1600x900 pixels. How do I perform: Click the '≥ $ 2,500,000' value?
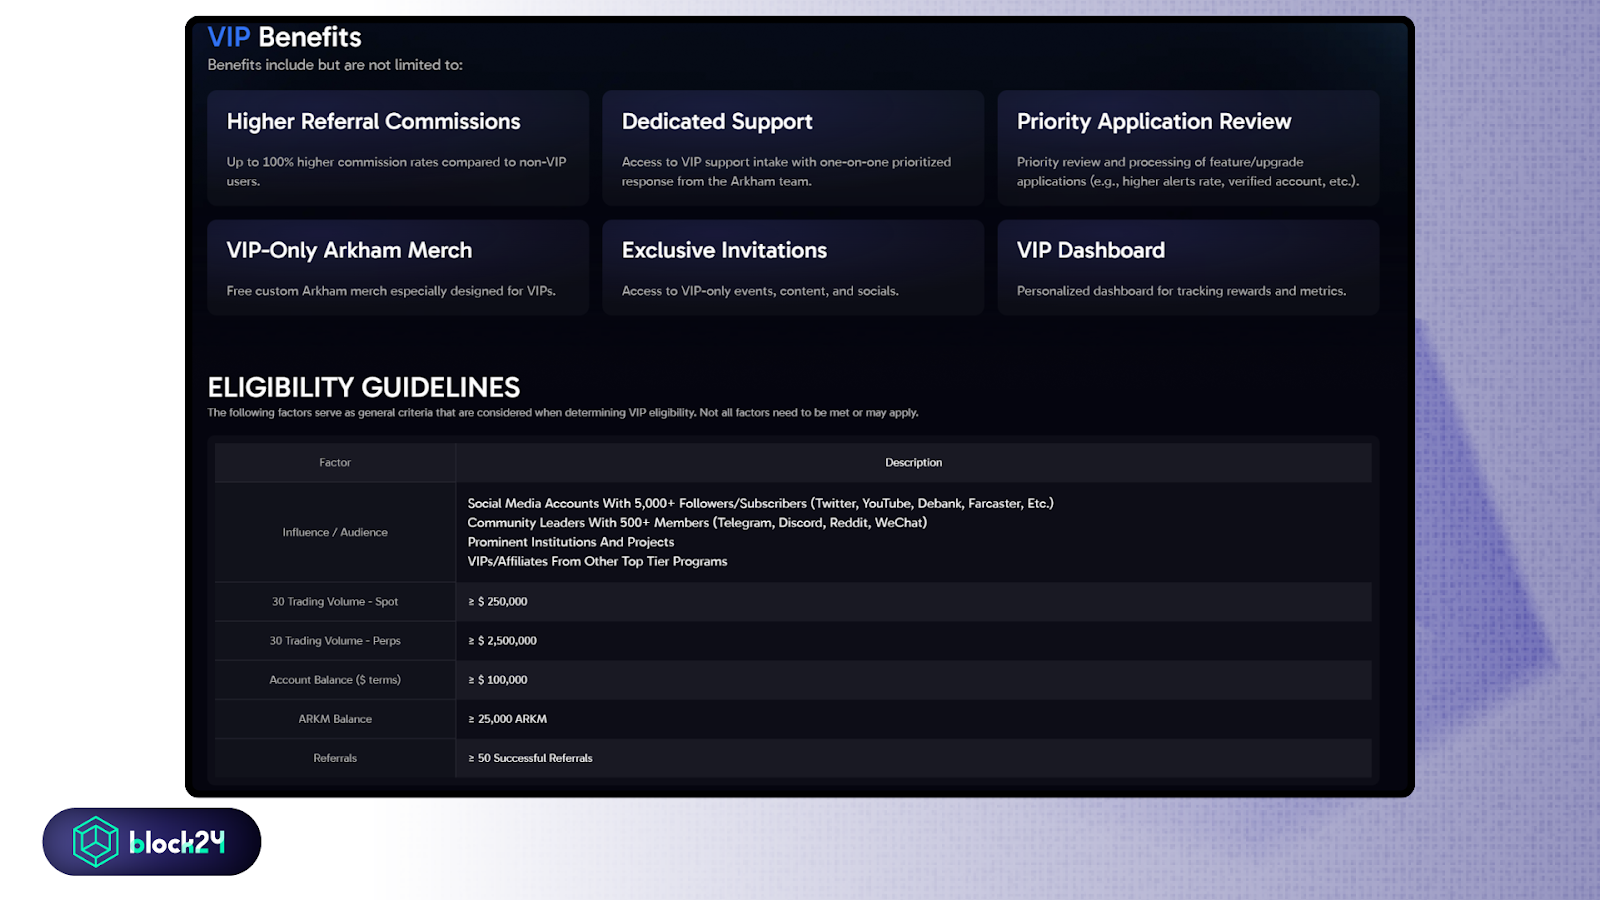pos(502,640)
